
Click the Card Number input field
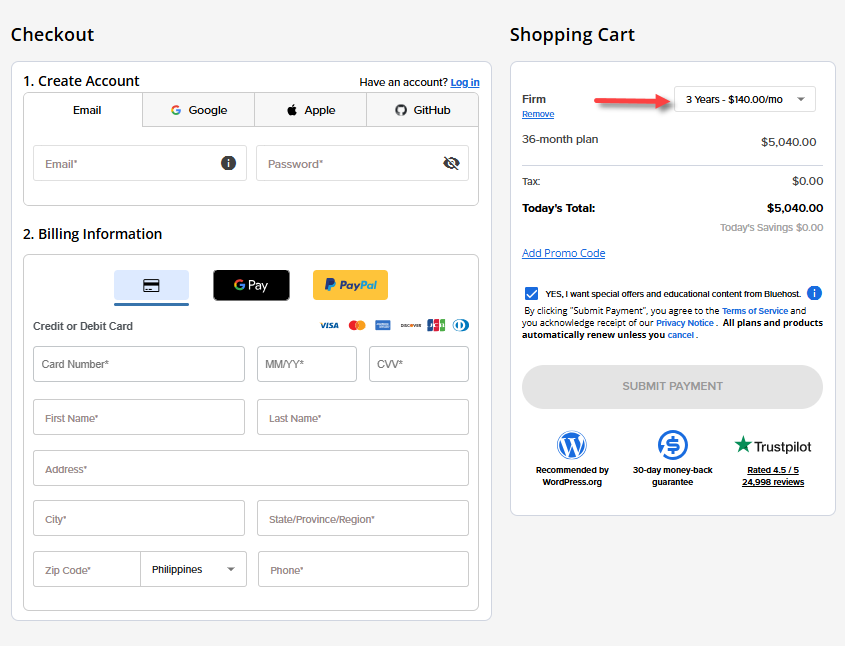click(x=138, y=364)
